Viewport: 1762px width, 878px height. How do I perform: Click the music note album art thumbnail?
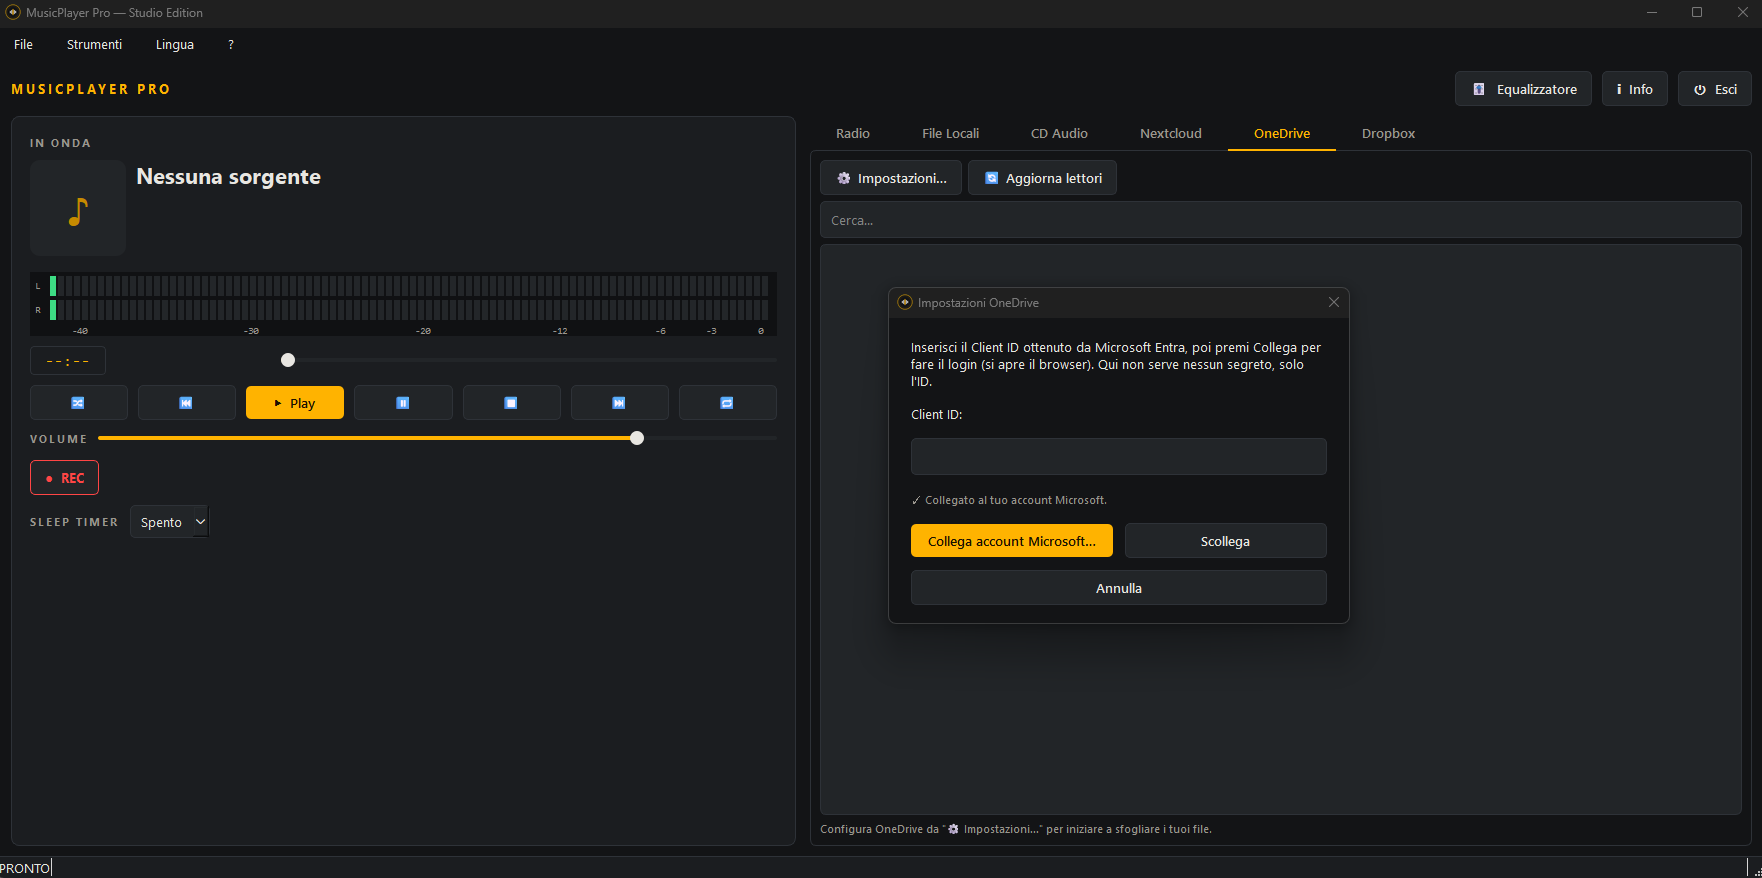tap(78, 208)
